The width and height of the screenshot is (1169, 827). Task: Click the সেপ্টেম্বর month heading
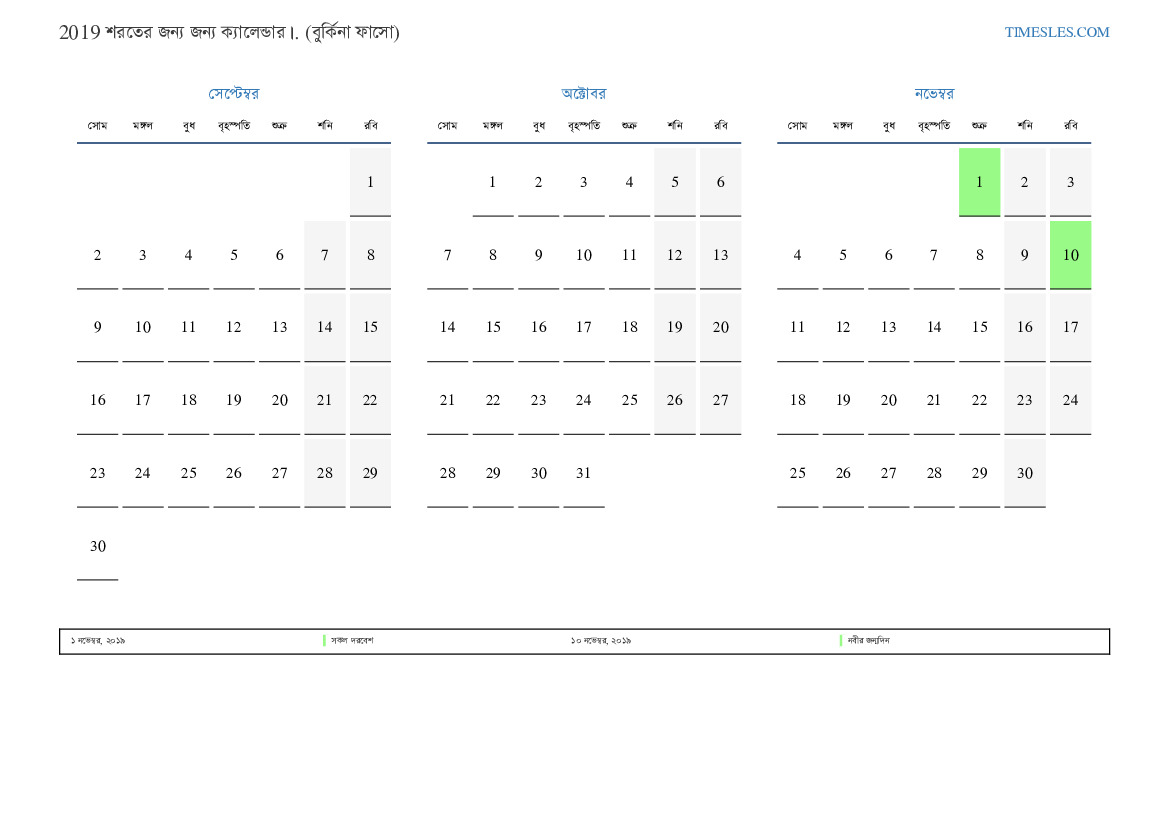pyautogui.click(x=234, y=94)
